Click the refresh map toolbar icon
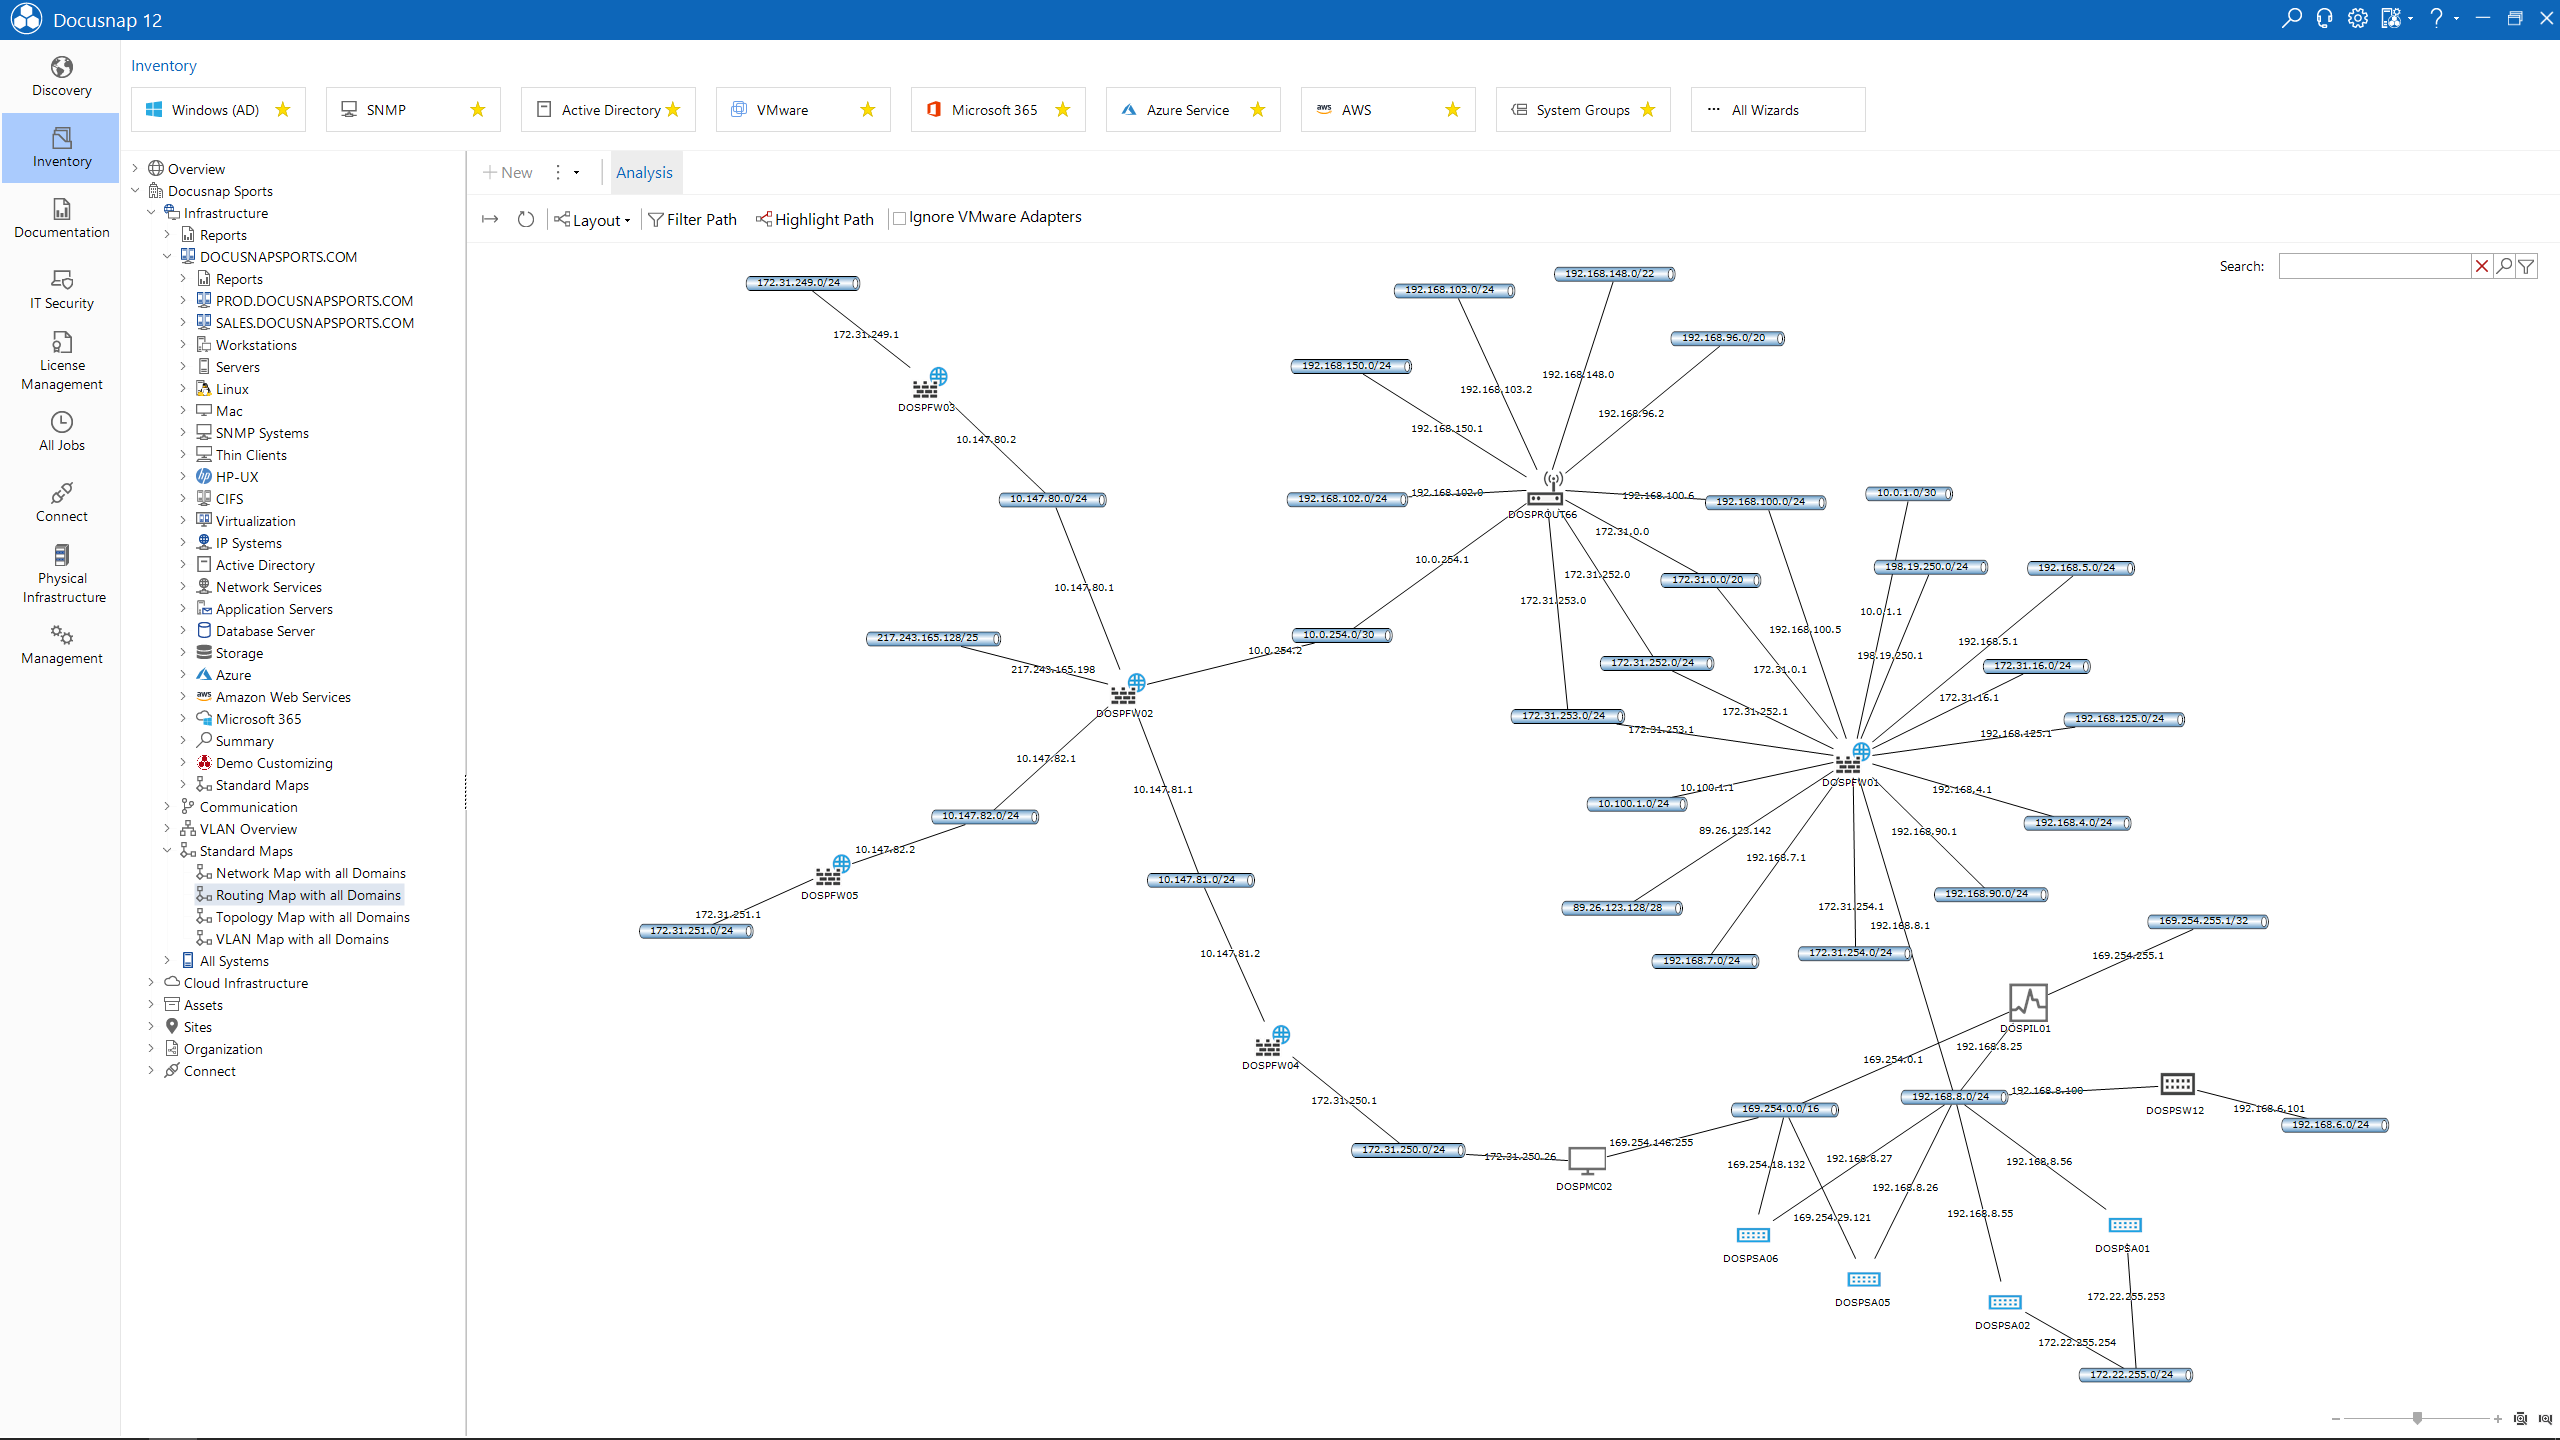Screen dimensions: 2560x1440 525,219
